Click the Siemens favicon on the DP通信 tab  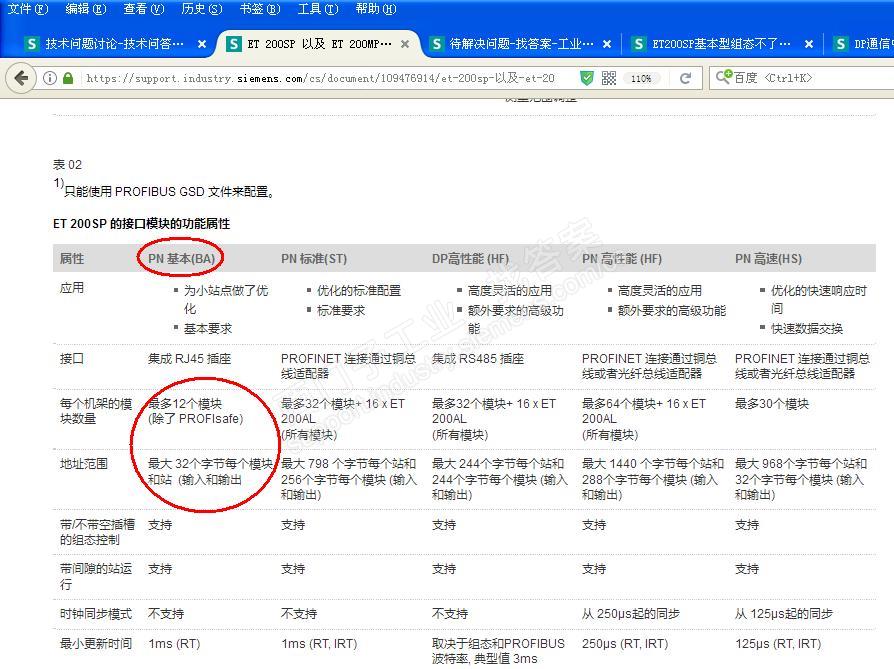(840, 44)
